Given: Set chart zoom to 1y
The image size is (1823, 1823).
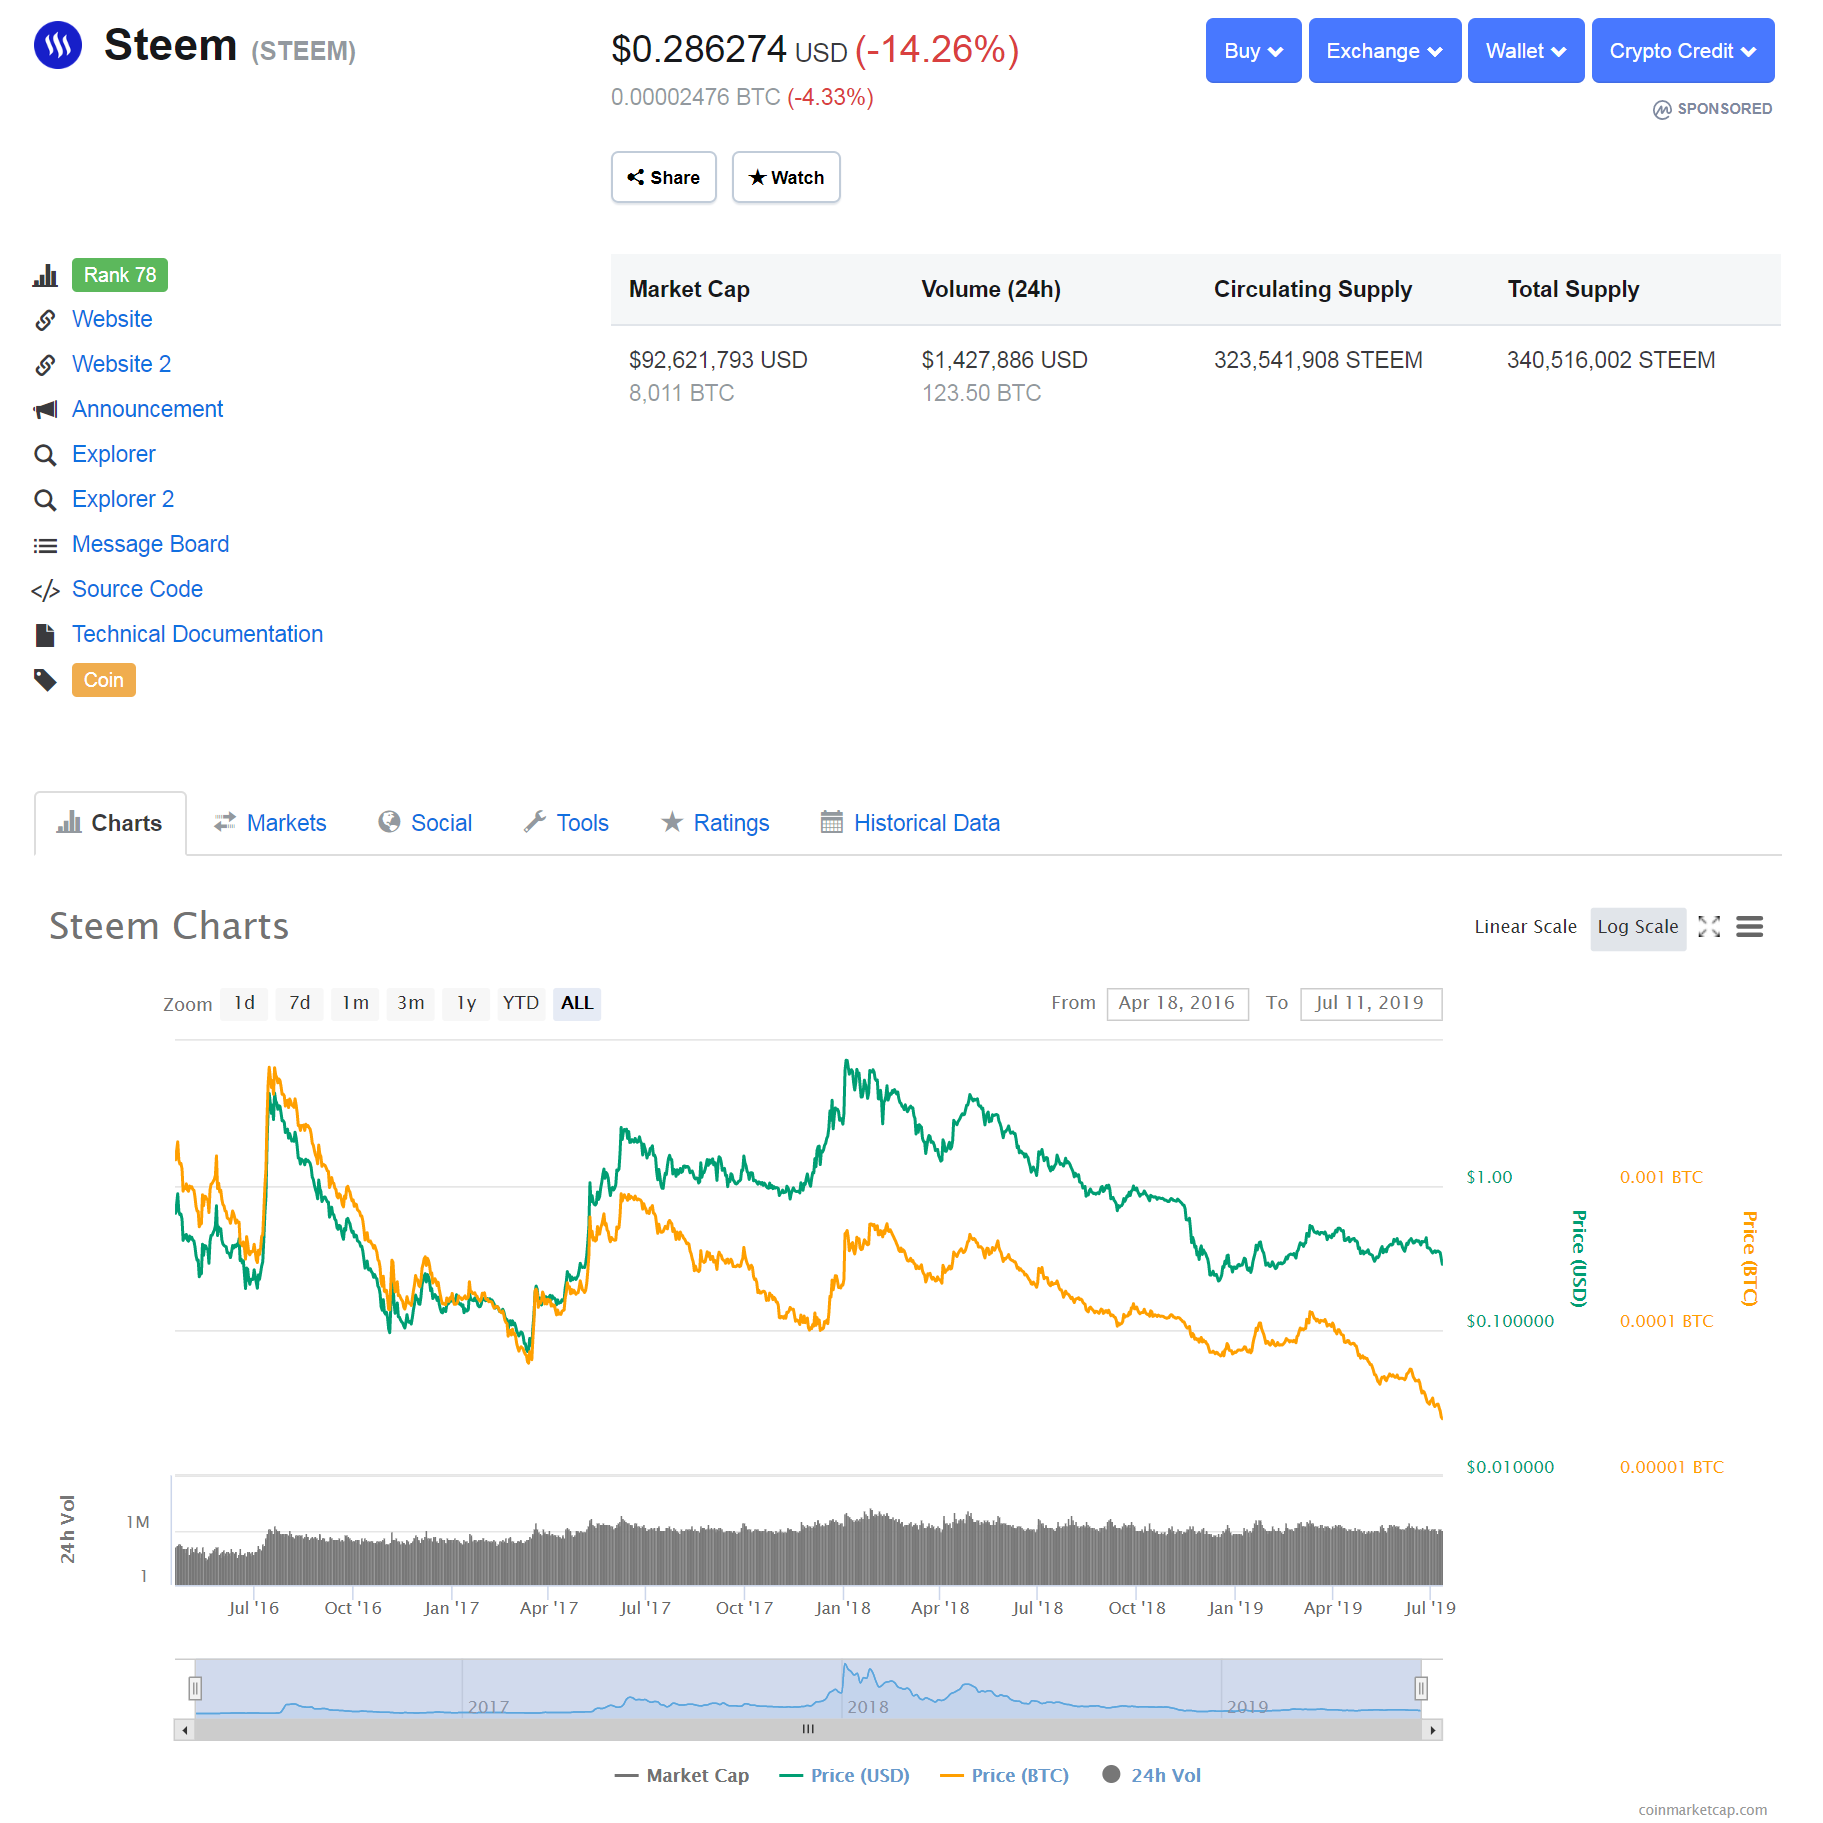Looking at the screenshot, I should [466, 1003].
